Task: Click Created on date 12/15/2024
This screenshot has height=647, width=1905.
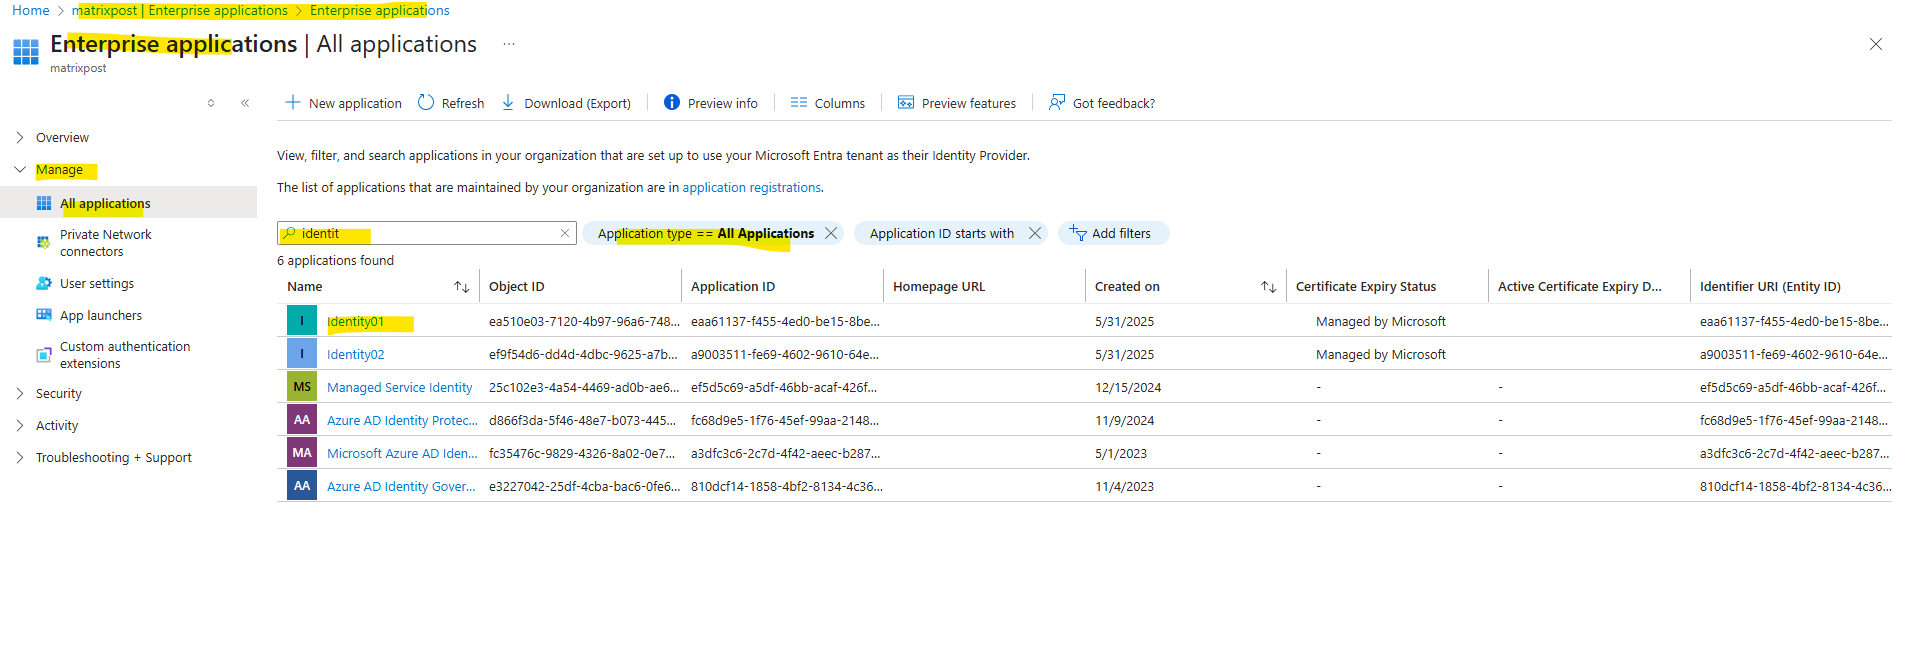Action: (1128, 387)
